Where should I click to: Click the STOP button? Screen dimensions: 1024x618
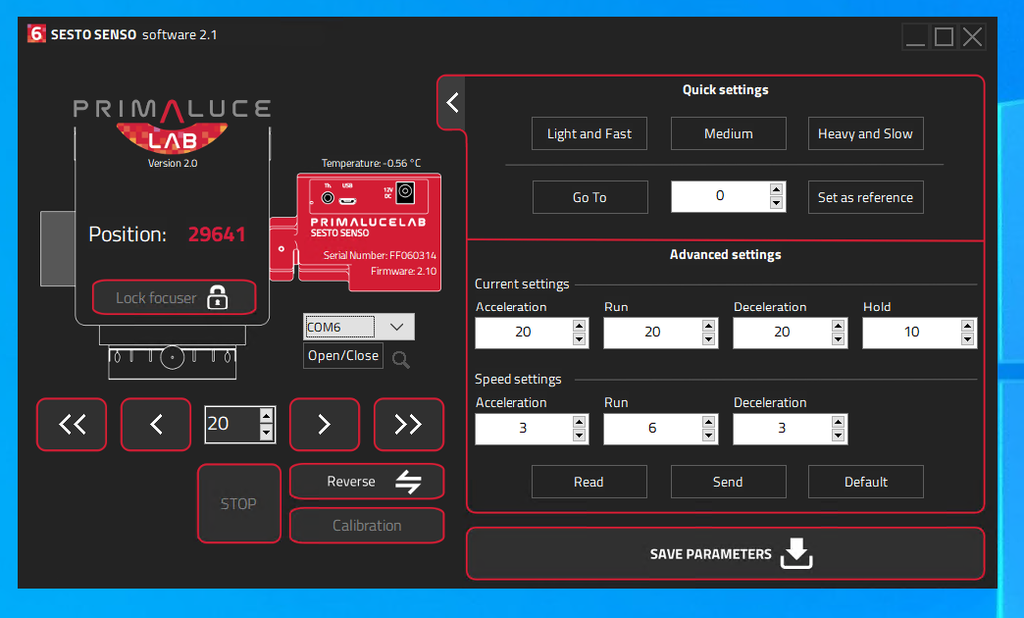pos(239,504)
